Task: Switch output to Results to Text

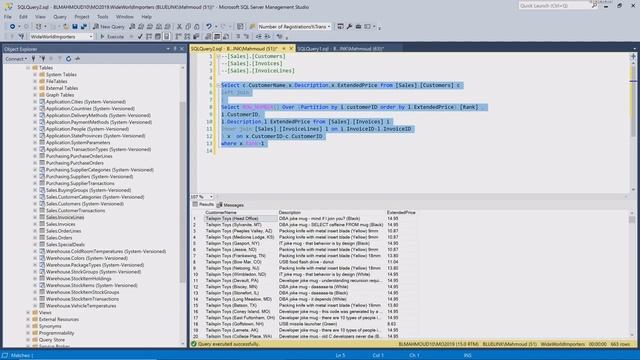Action: pos(208,36)
